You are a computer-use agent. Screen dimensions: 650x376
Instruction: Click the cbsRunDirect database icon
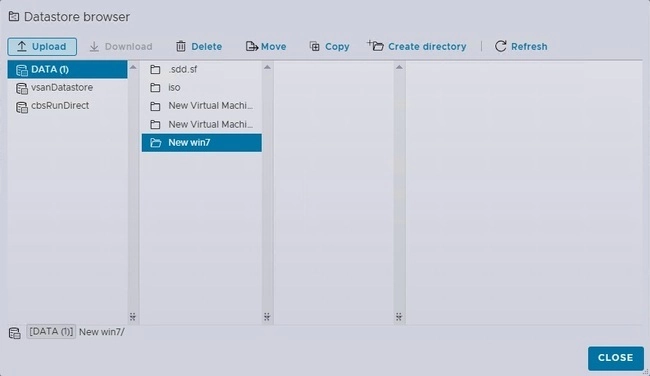22,107
